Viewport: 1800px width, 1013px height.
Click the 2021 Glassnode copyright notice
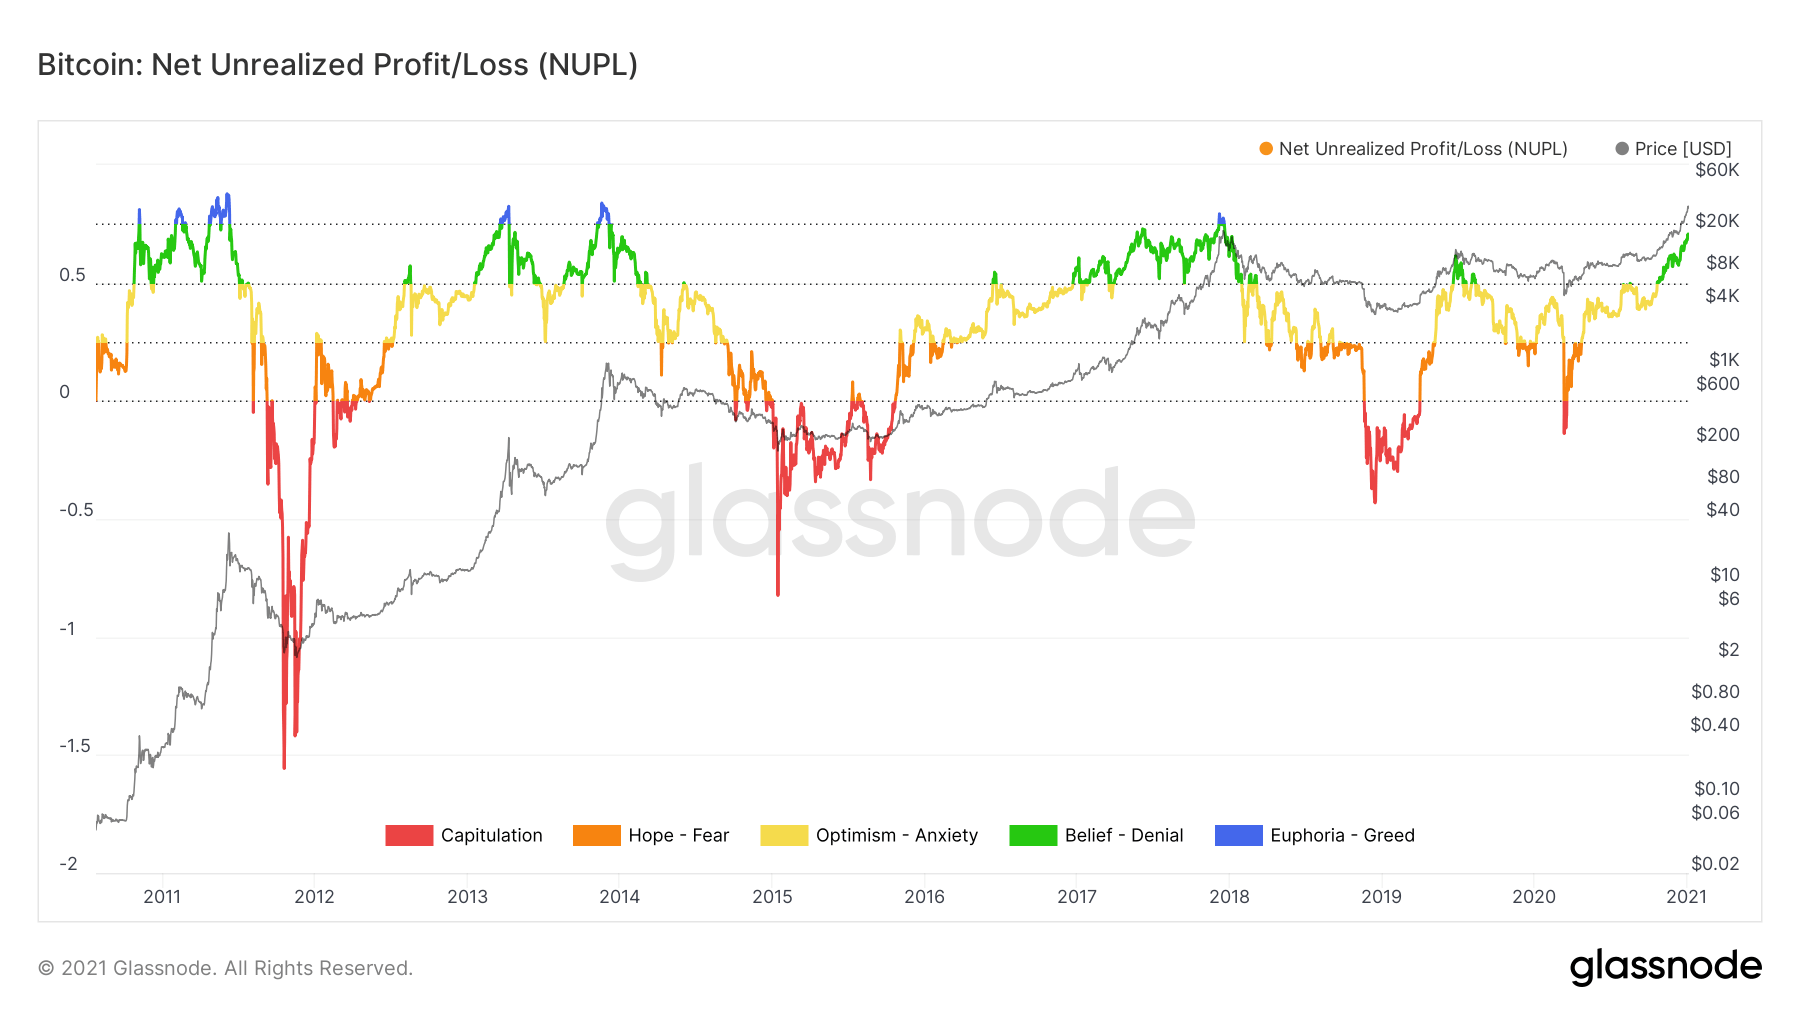pyautogui.click(x=225, y=968)
